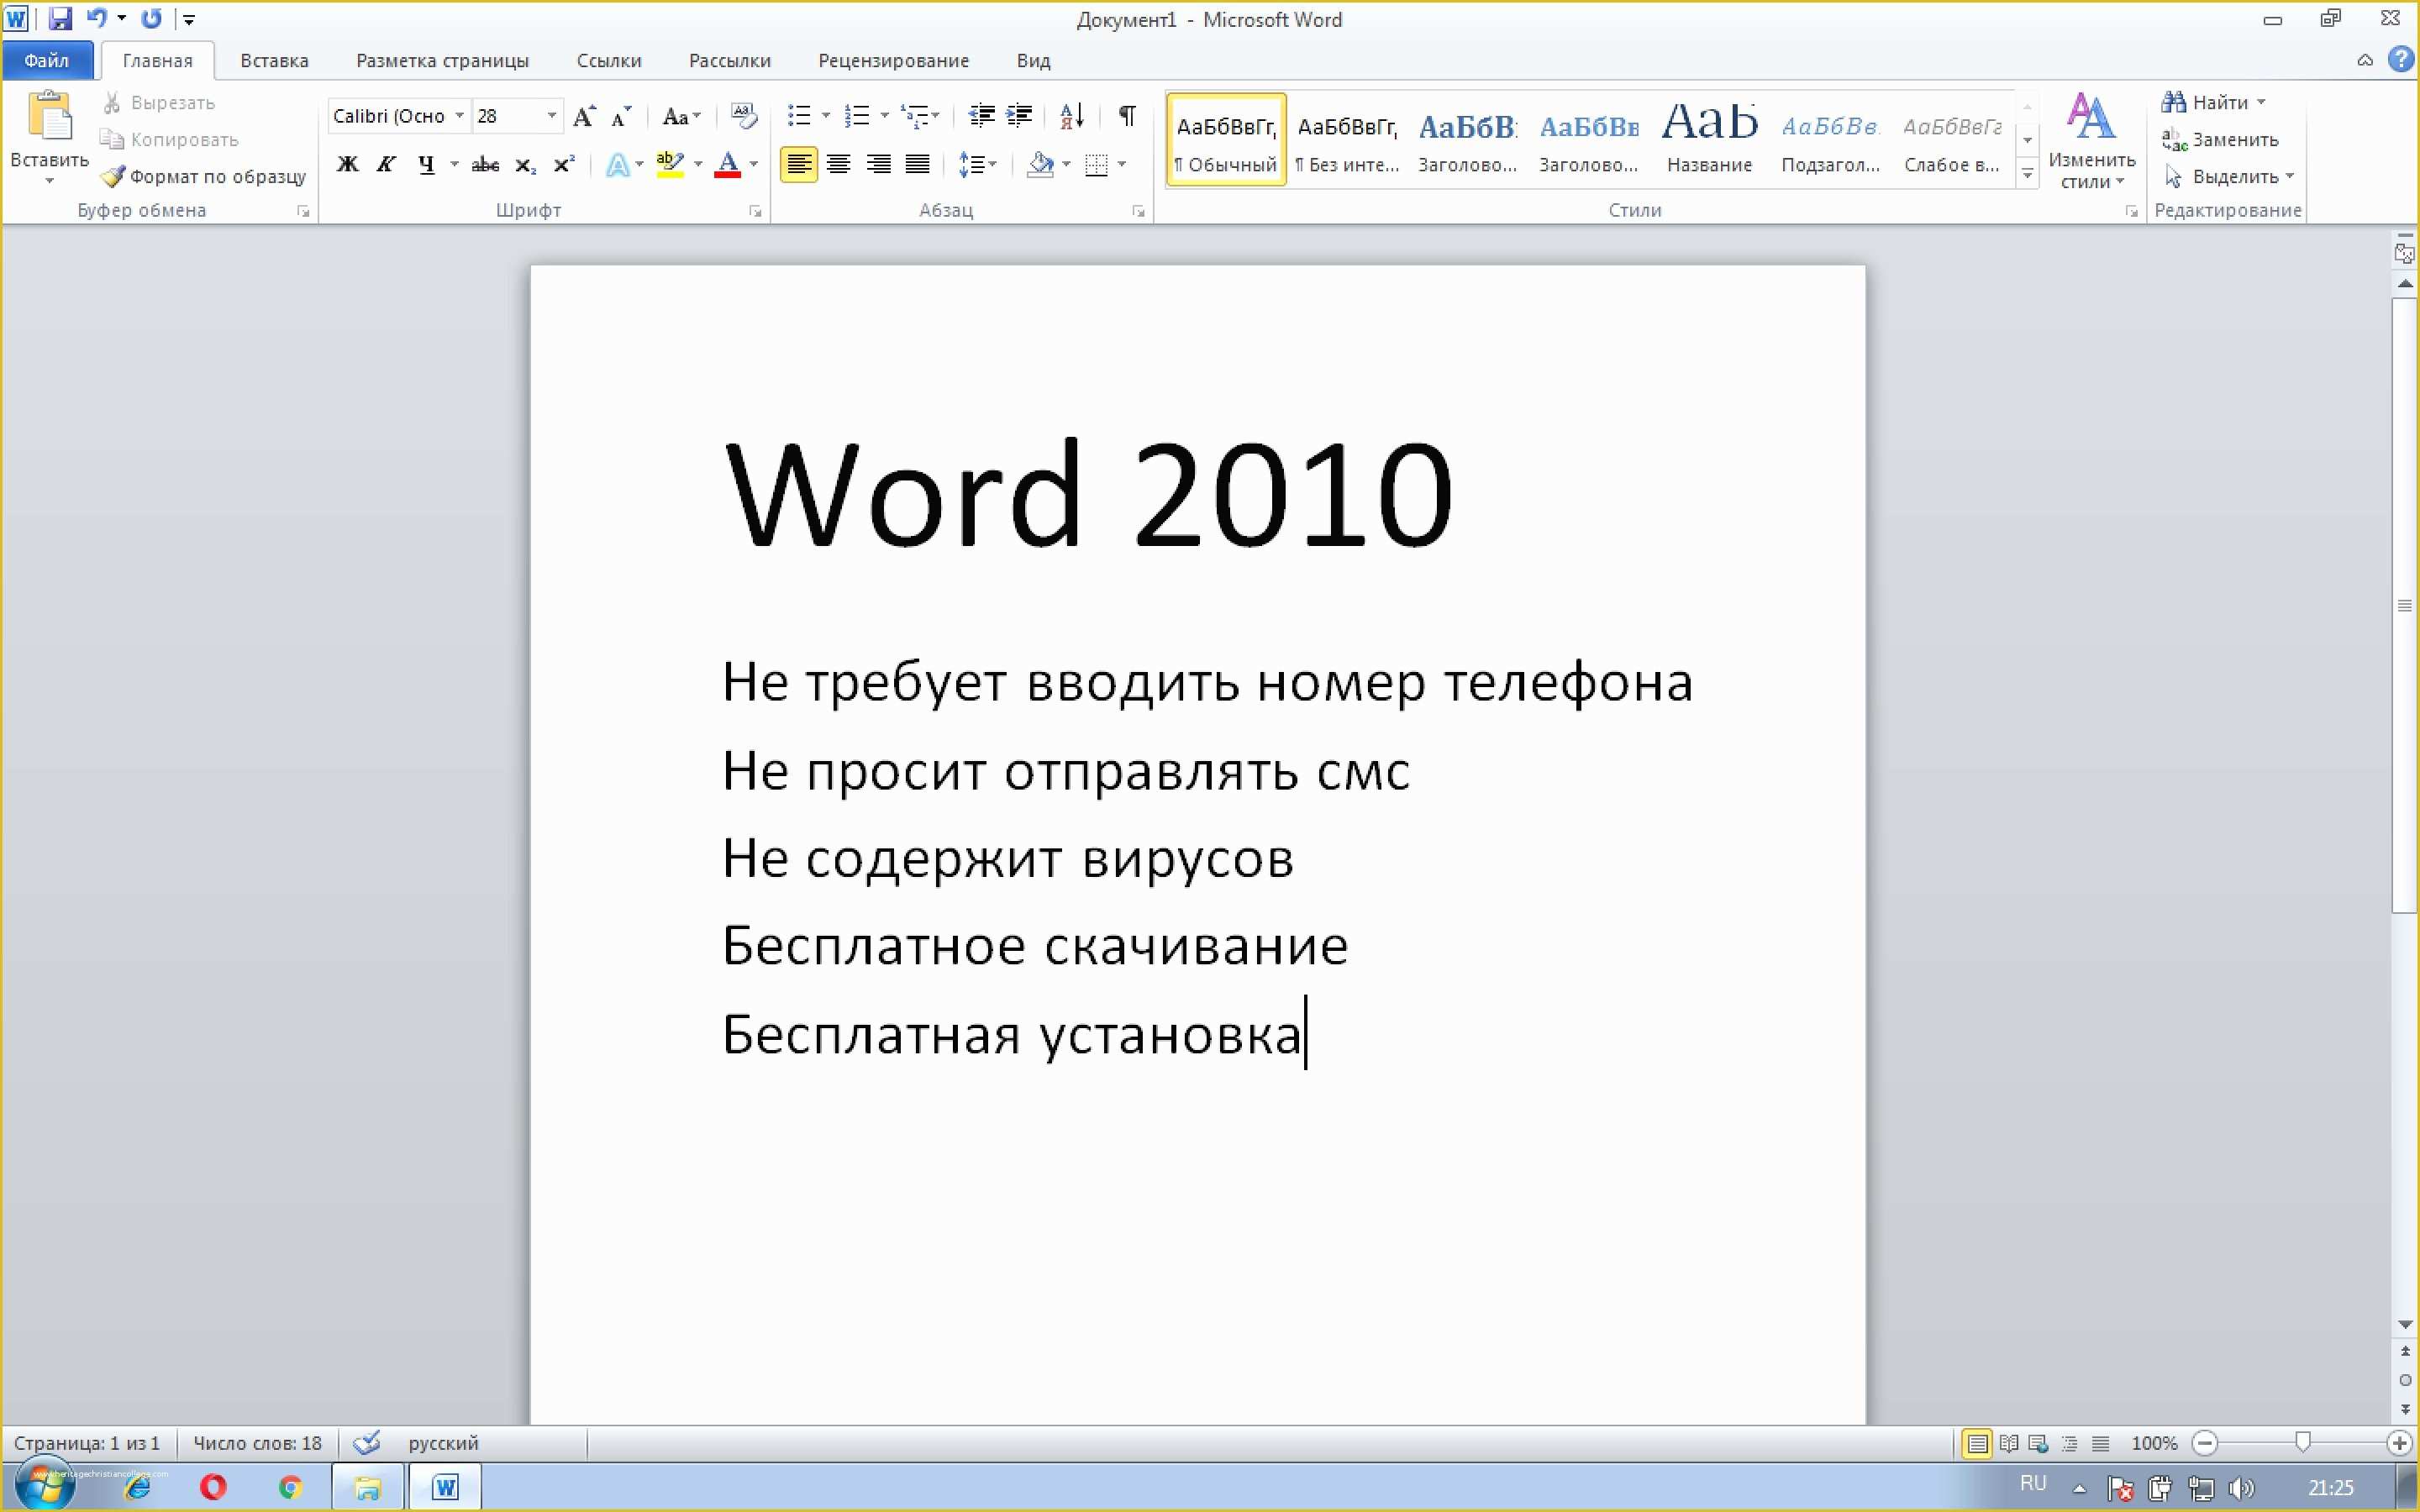Open bullet list style dropdown arrow
Viewport: 2420px width, 1512px height.
pyautogui.click(x=825, y=116)
